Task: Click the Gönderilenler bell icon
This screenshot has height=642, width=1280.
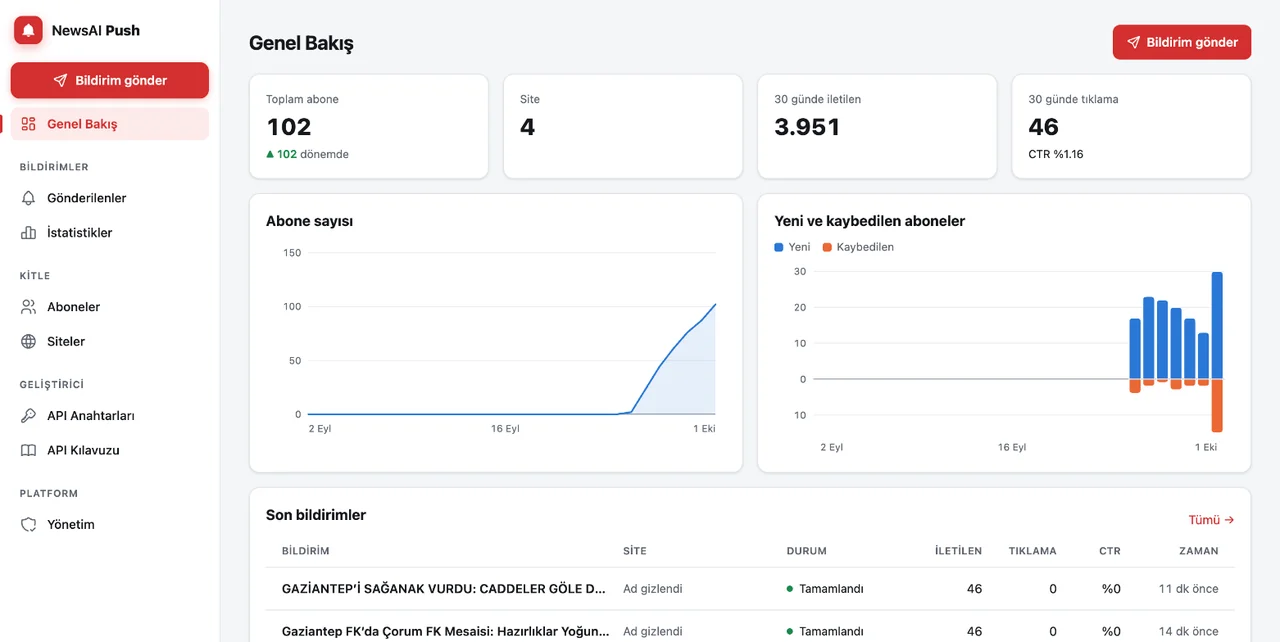Action: (29, 198)
